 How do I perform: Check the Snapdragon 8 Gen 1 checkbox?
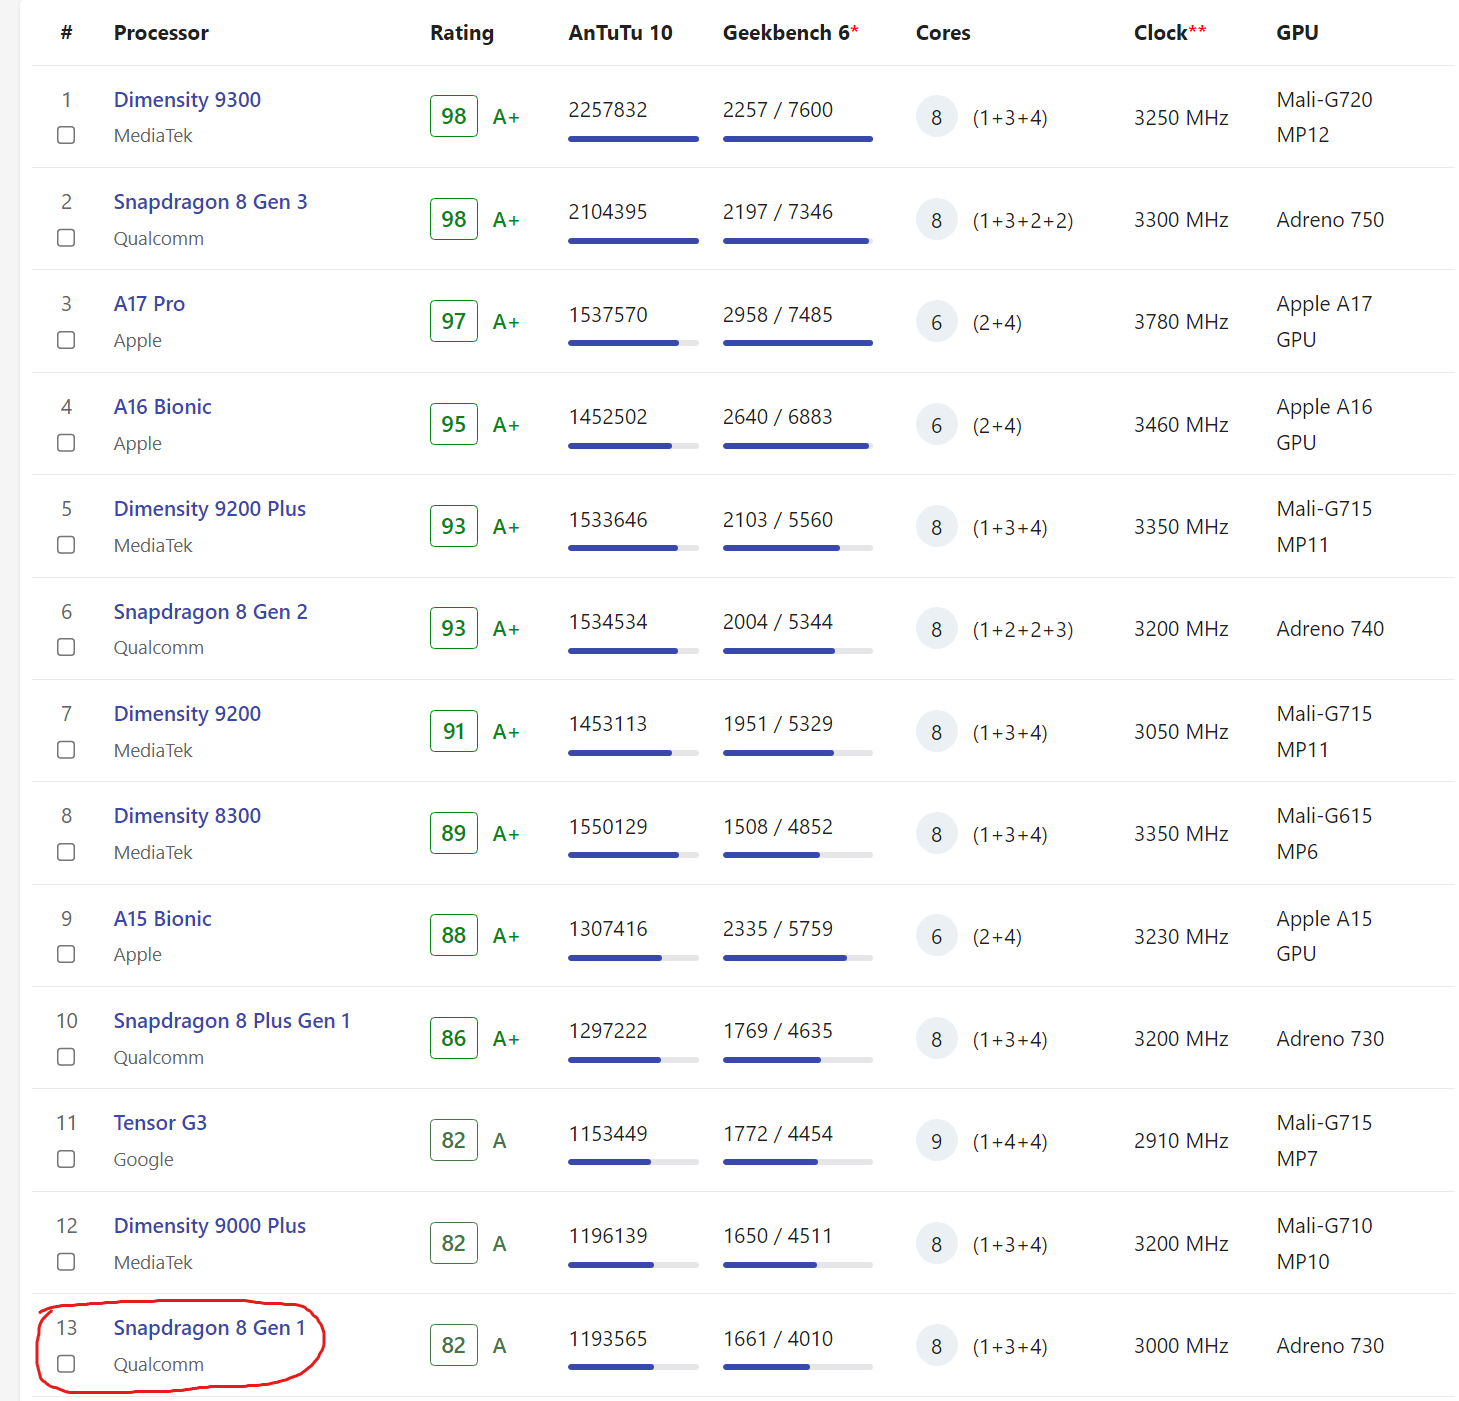66,1364
